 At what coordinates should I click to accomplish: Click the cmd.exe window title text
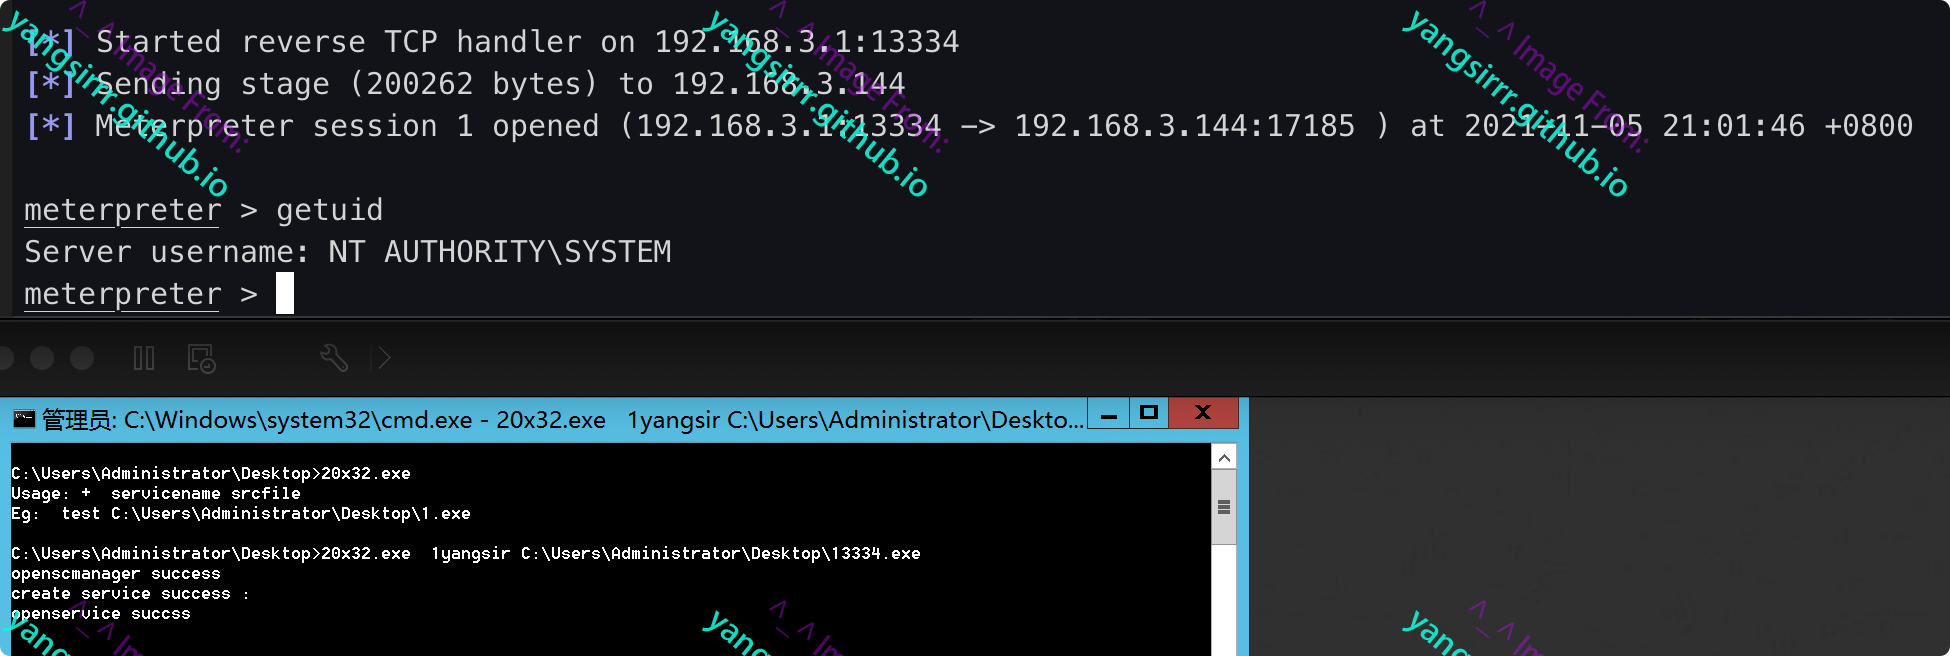click(562, 420)
